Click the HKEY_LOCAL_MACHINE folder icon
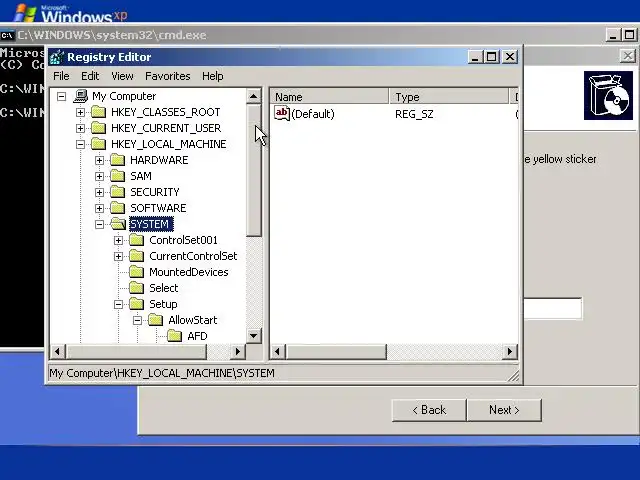Viewport: 640px width, 480px height. click(98, 144)
